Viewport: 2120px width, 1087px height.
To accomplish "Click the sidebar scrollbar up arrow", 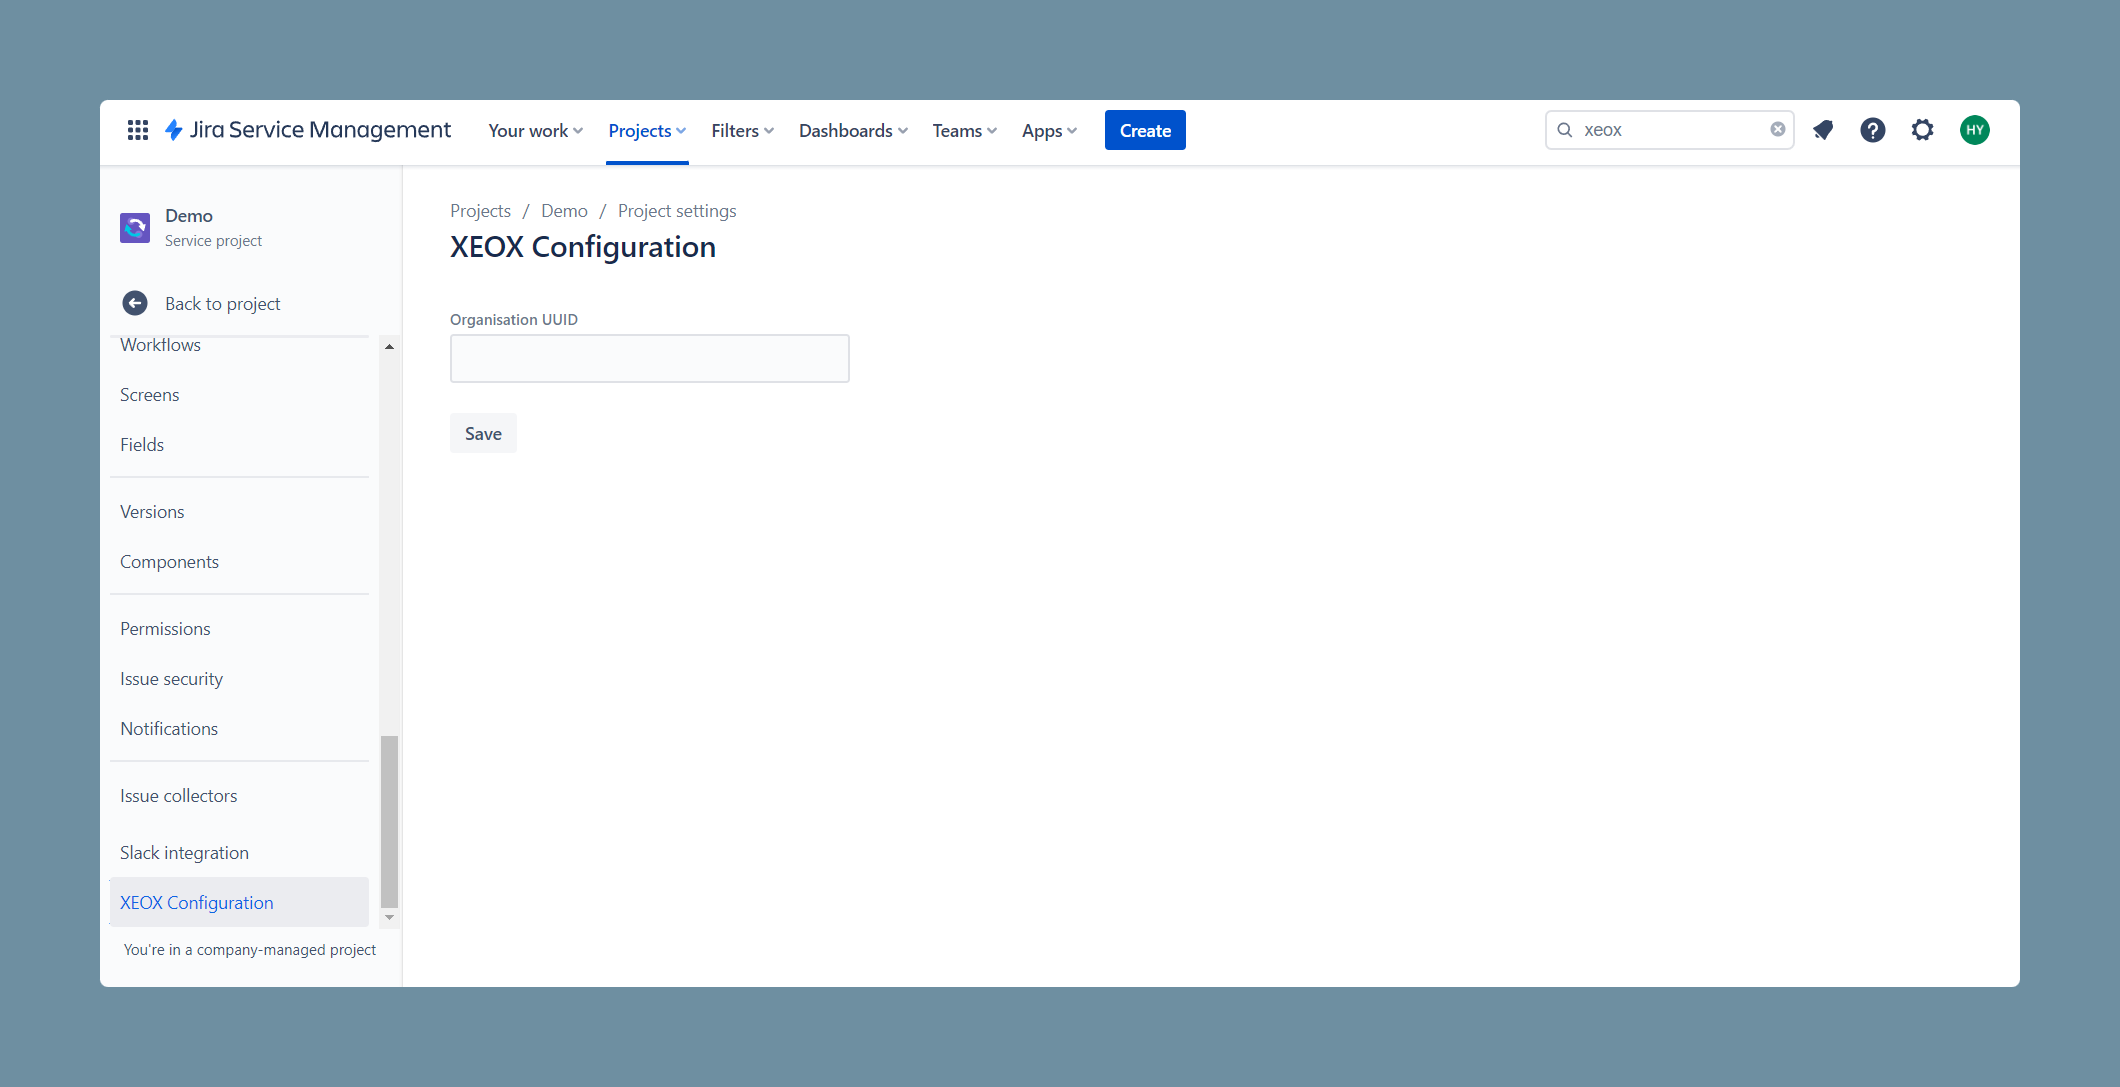I will click(389, 346).
